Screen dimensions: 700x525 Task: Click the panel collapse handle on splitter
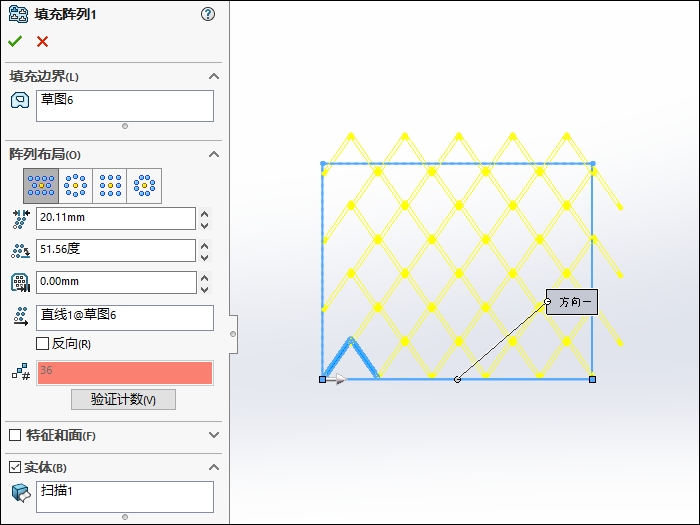(233, 334)
